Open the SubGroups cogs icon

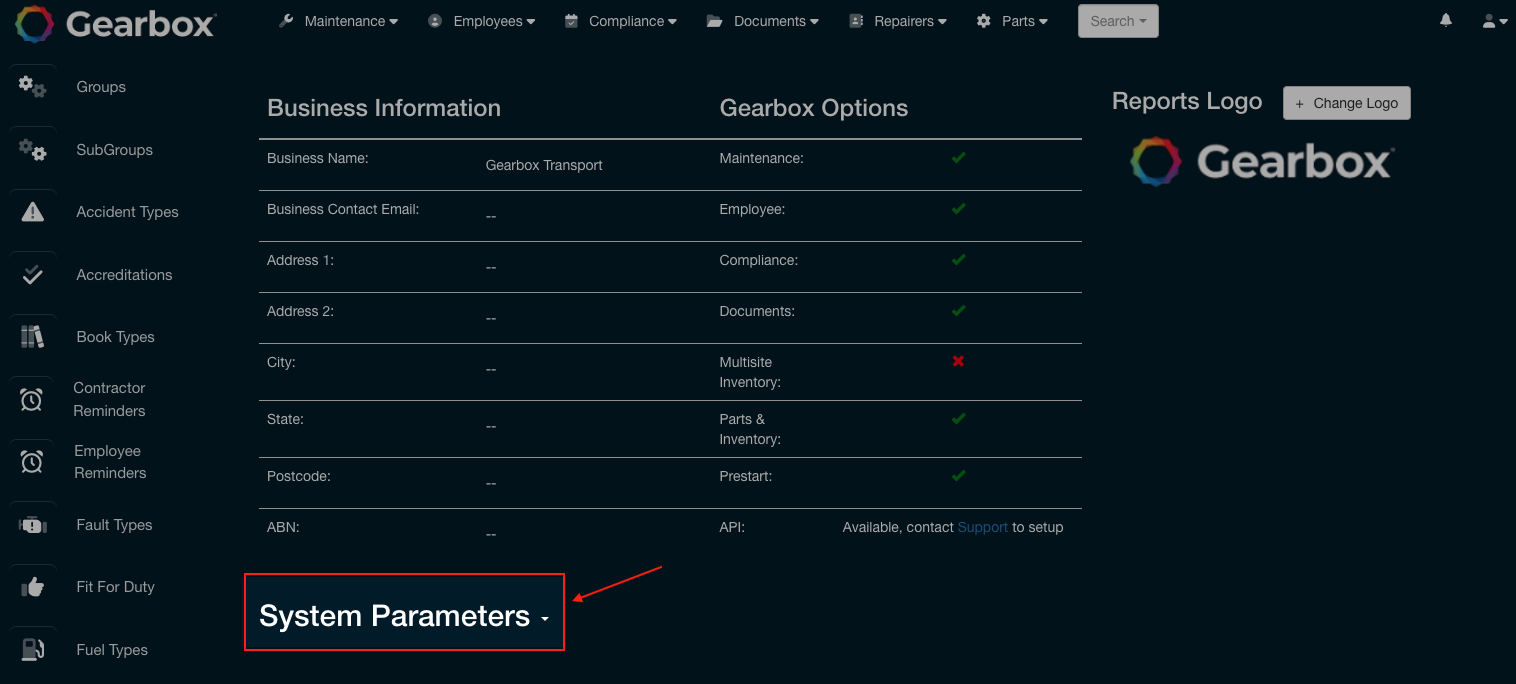32,150
